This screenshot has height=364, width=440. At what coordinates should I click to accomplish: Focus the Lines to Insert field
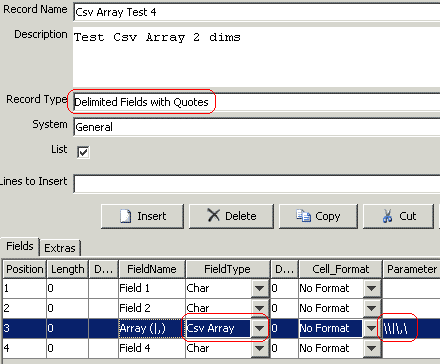tap(257, 183)
